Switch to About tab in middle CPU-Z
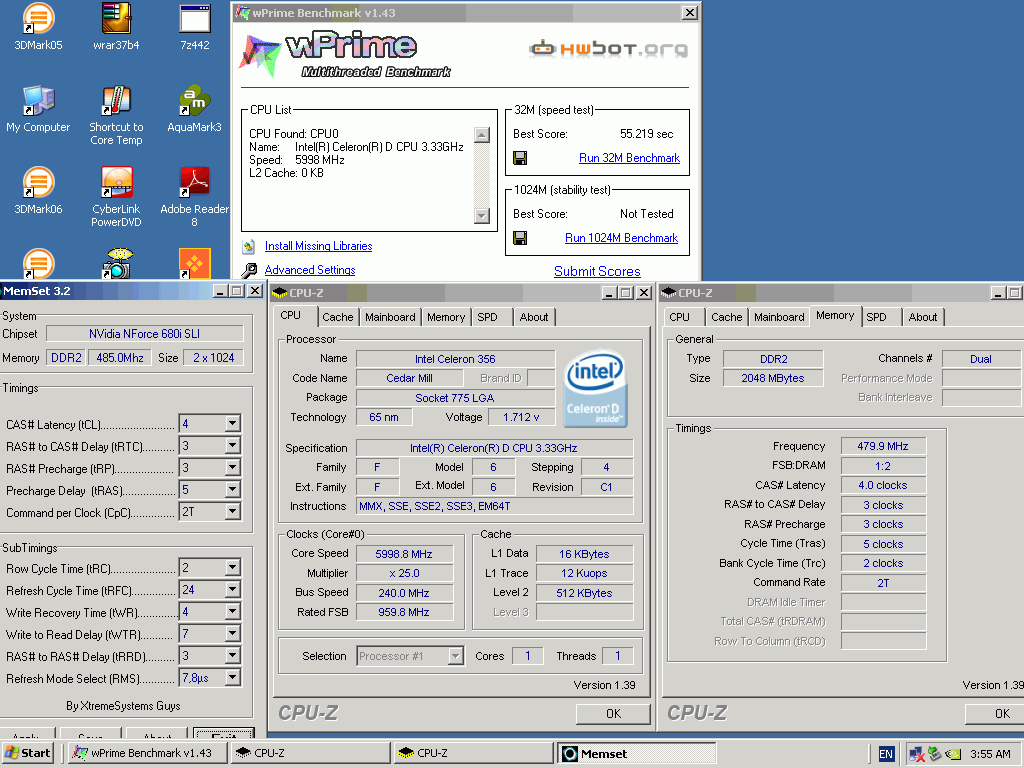Screen dimensions: 1024x768 point(534,317)
